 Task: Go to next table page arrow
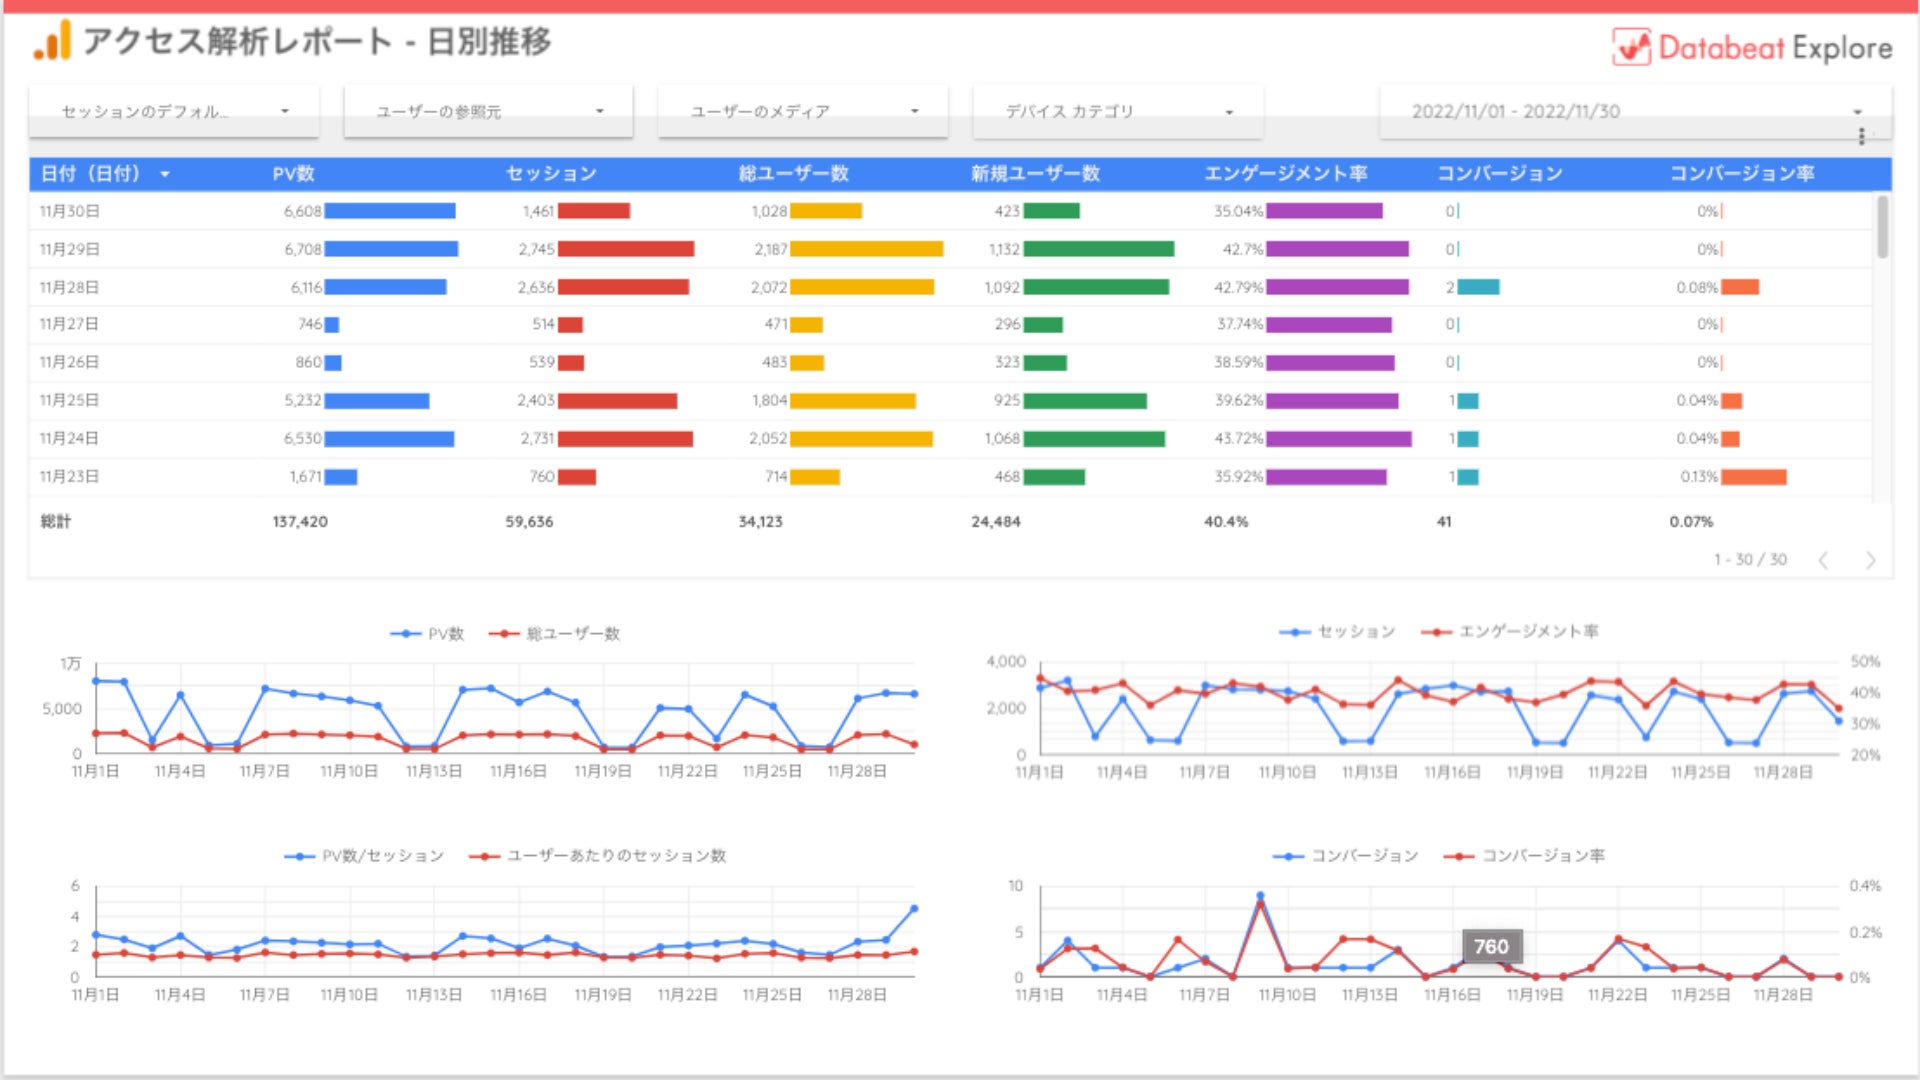click(1870, 560)
